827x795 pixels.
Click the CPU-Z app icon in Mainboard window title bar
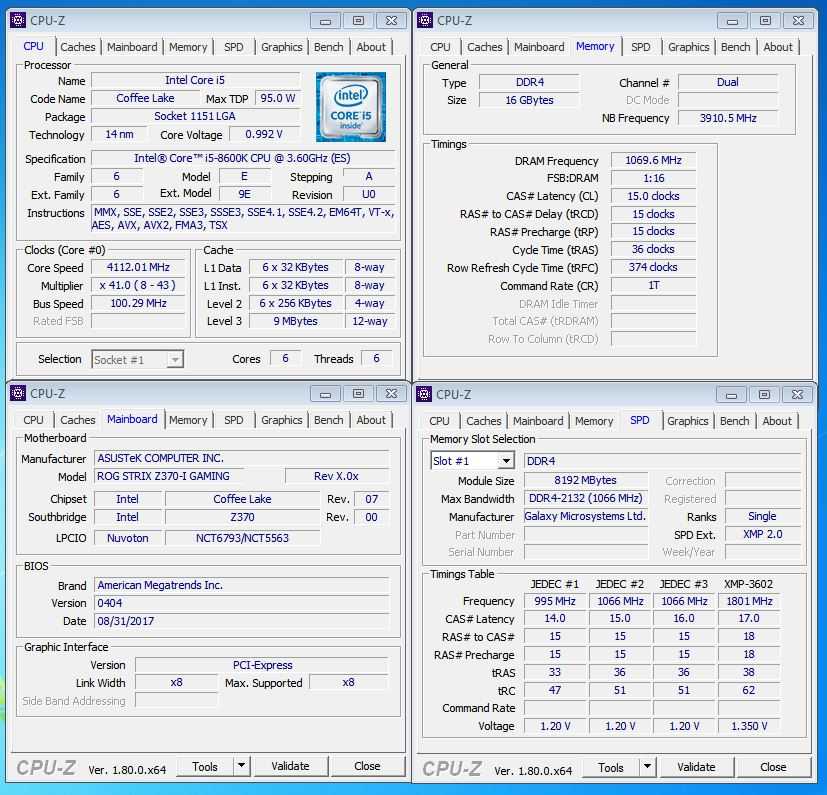tap(17, 394)
